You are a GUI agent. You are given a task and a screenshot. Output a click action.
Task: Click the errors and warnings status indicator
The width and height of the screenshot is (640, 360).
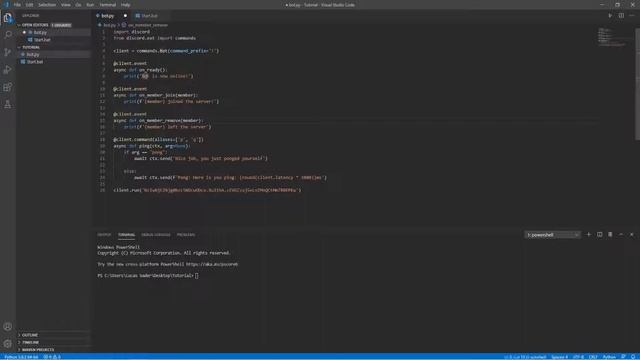(52, 357)
